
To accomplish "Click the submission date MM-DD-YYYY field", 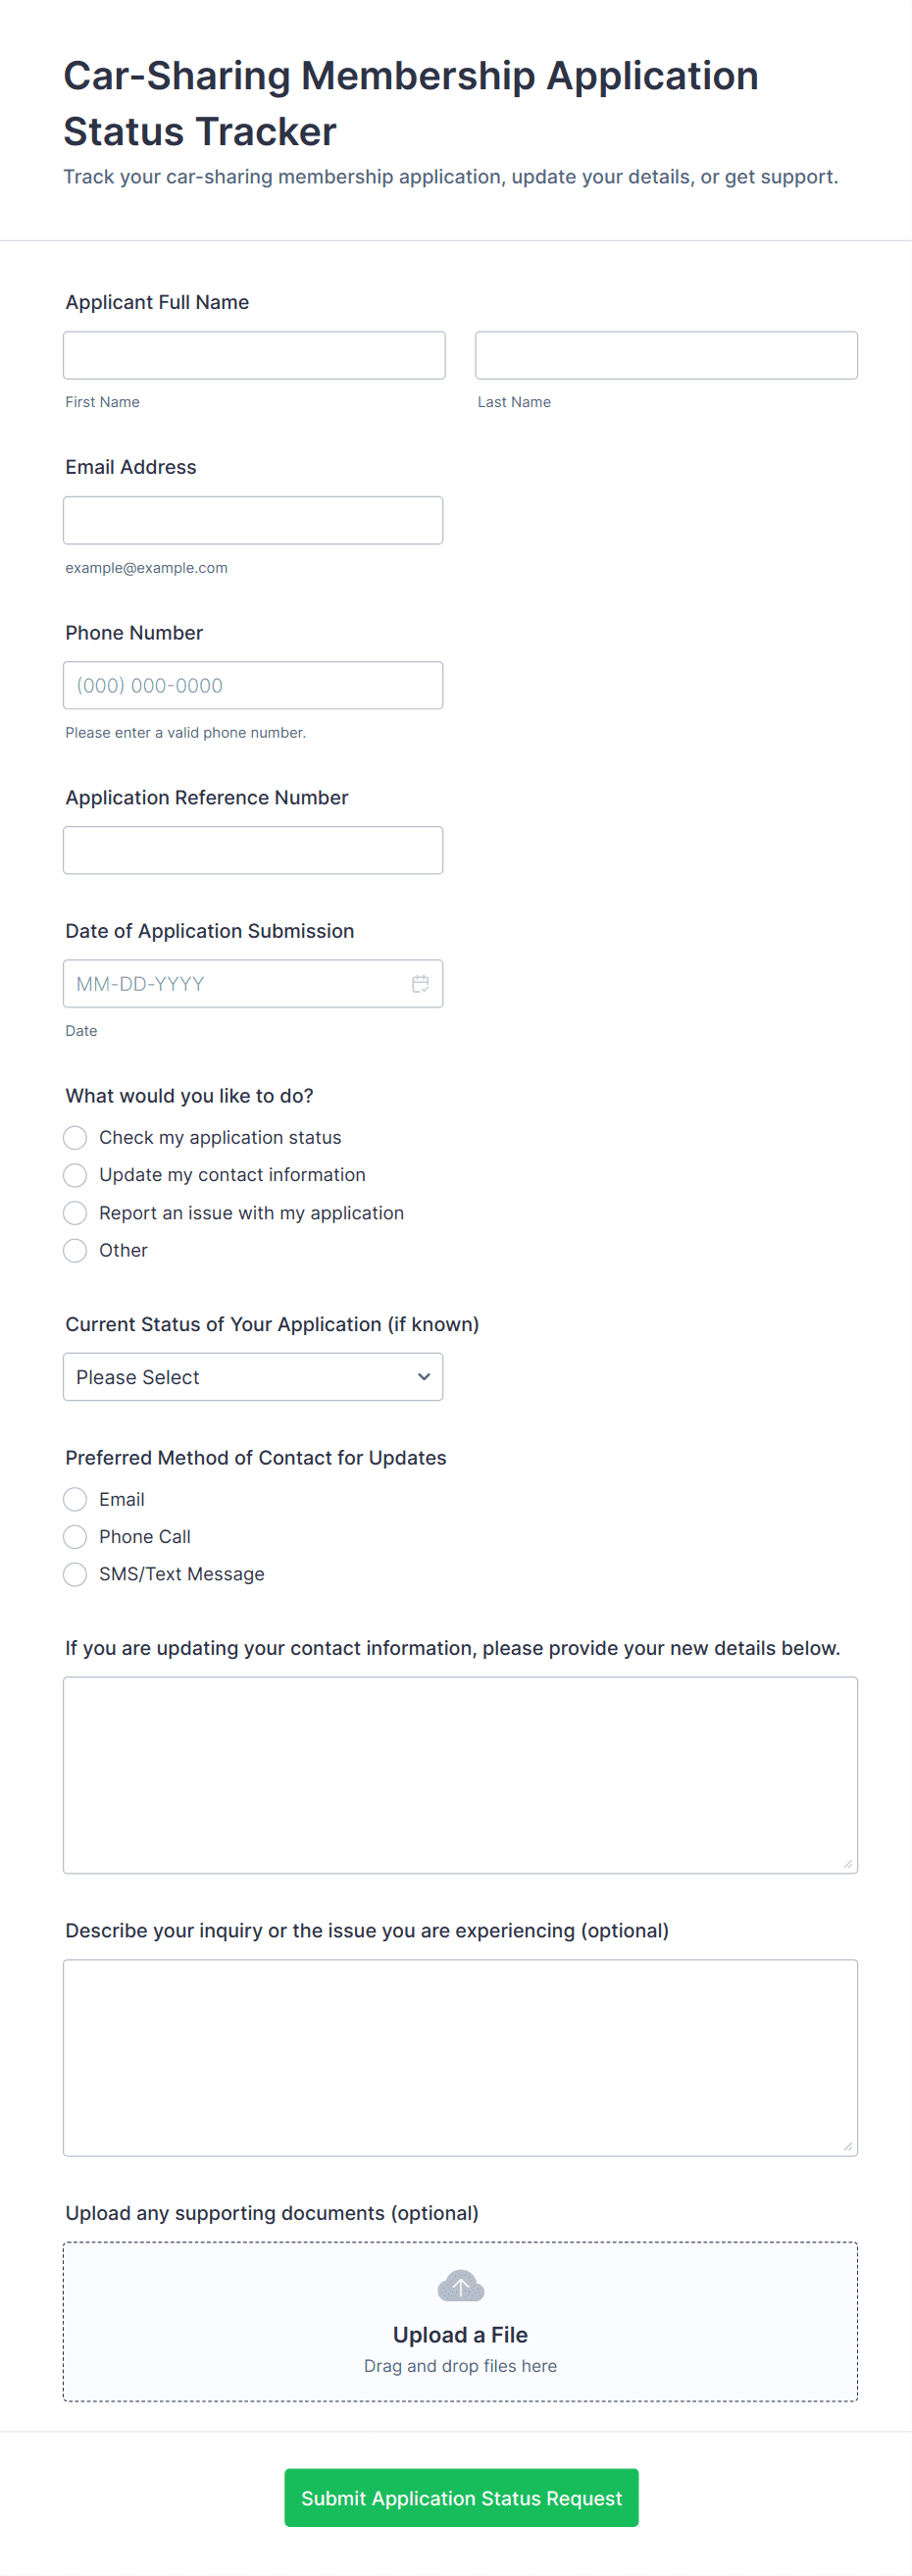I will tap(235, 984).
